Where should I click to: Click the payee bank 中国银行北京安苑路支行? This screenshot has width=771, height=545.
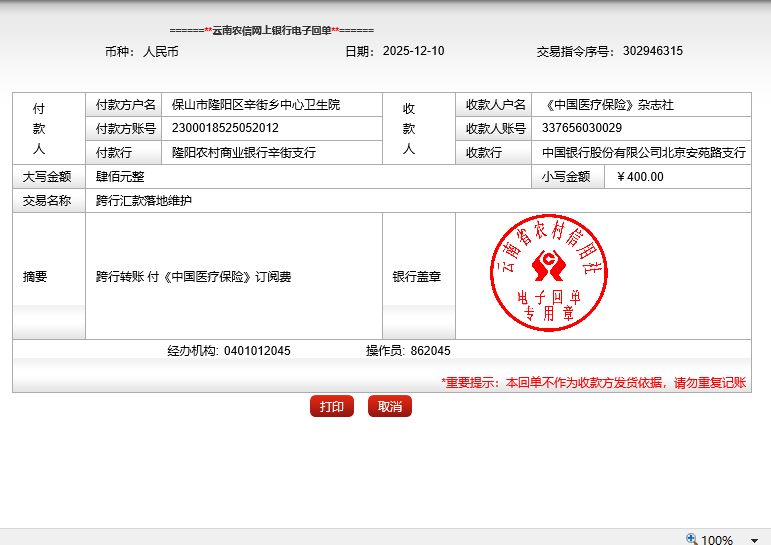tap(643, 153)
